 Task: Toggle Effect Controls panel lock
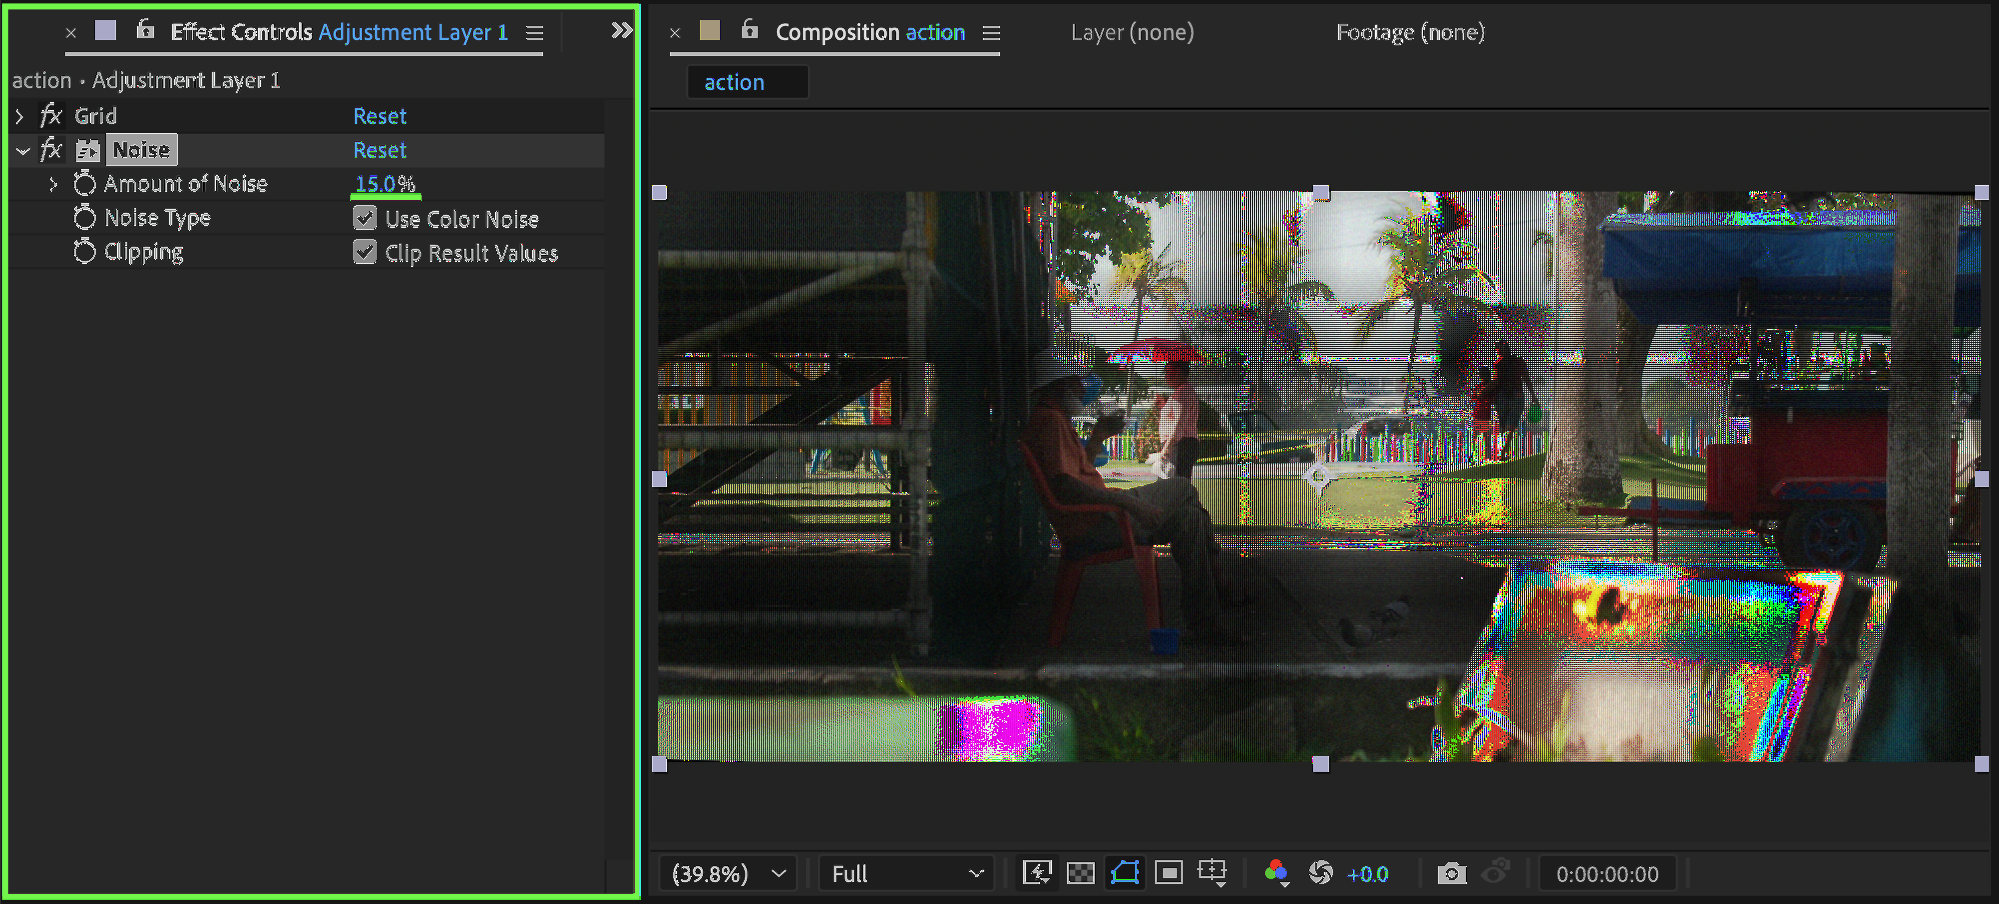coord(145,30)
